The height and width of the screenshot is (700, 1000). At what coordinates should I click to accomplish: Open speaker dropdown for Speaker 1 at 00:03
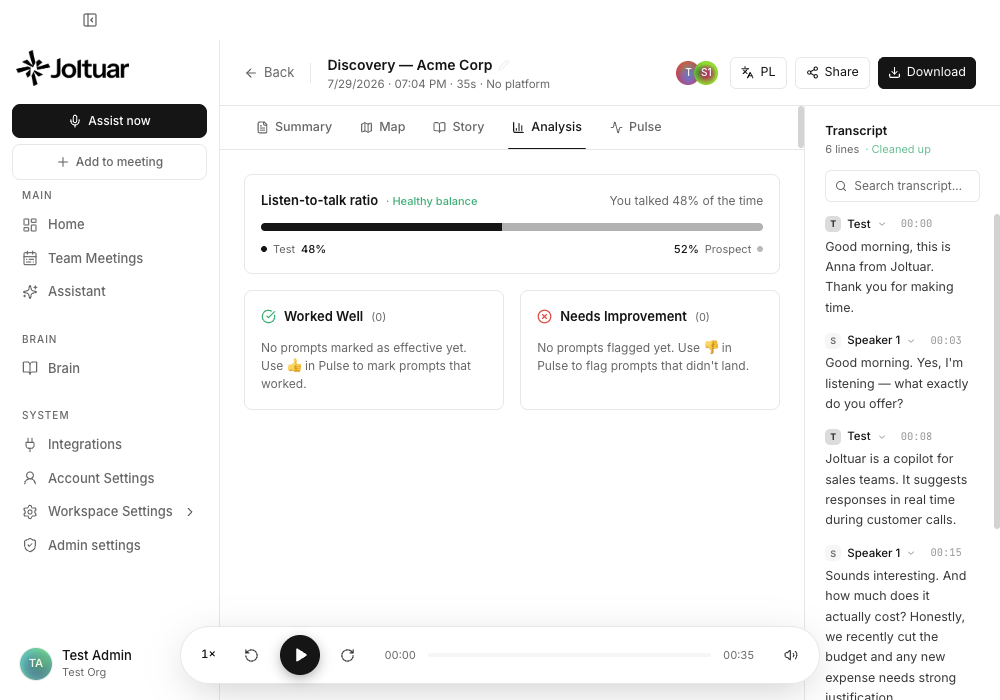pos(911,340)
